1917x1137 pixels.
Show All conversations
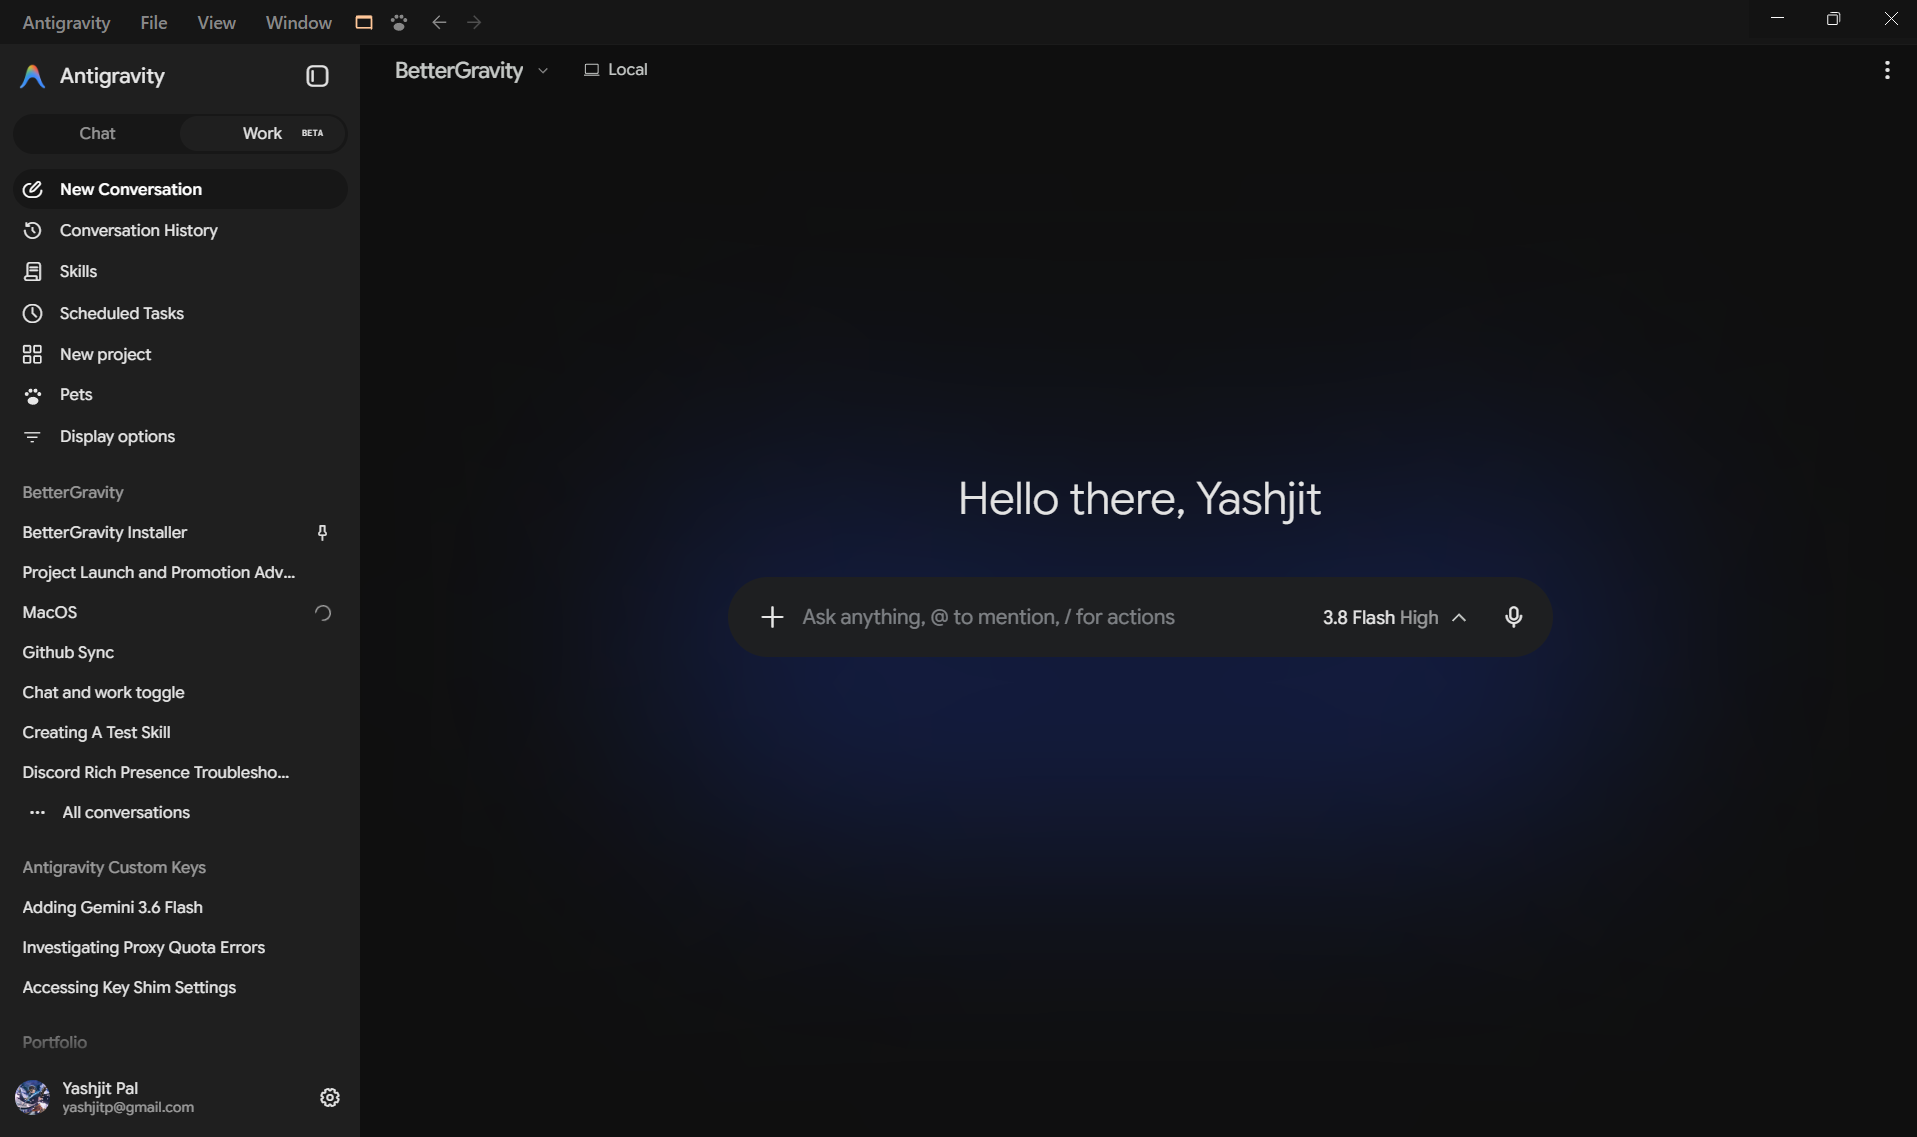click(180, 812)
